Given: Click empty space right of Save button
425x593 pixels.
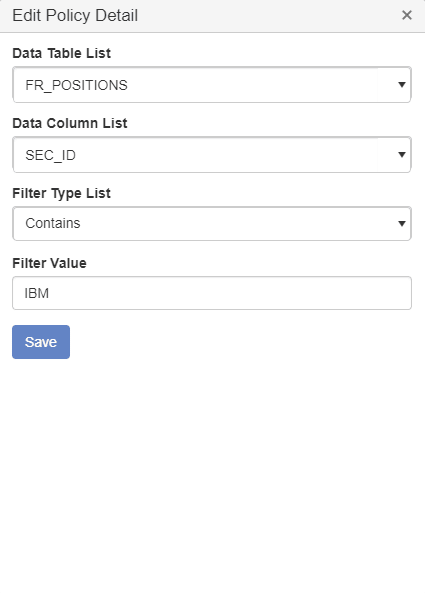Looking at the screenshot, I should (242, 342).
